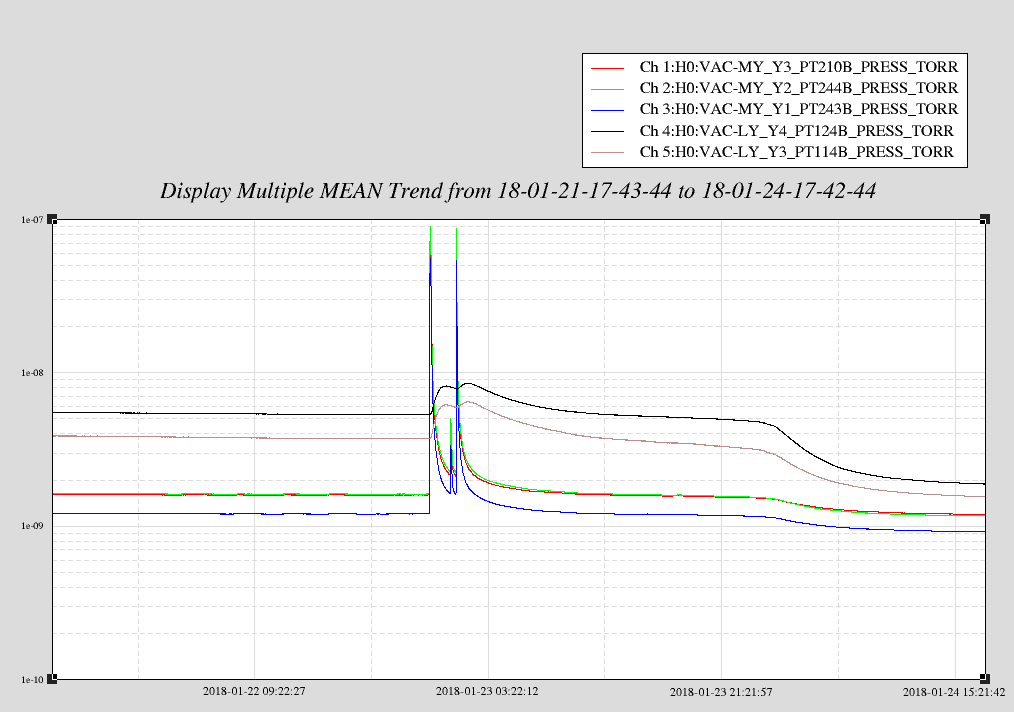Click the black line swatch for Ch 4

[x=608, y=131]
